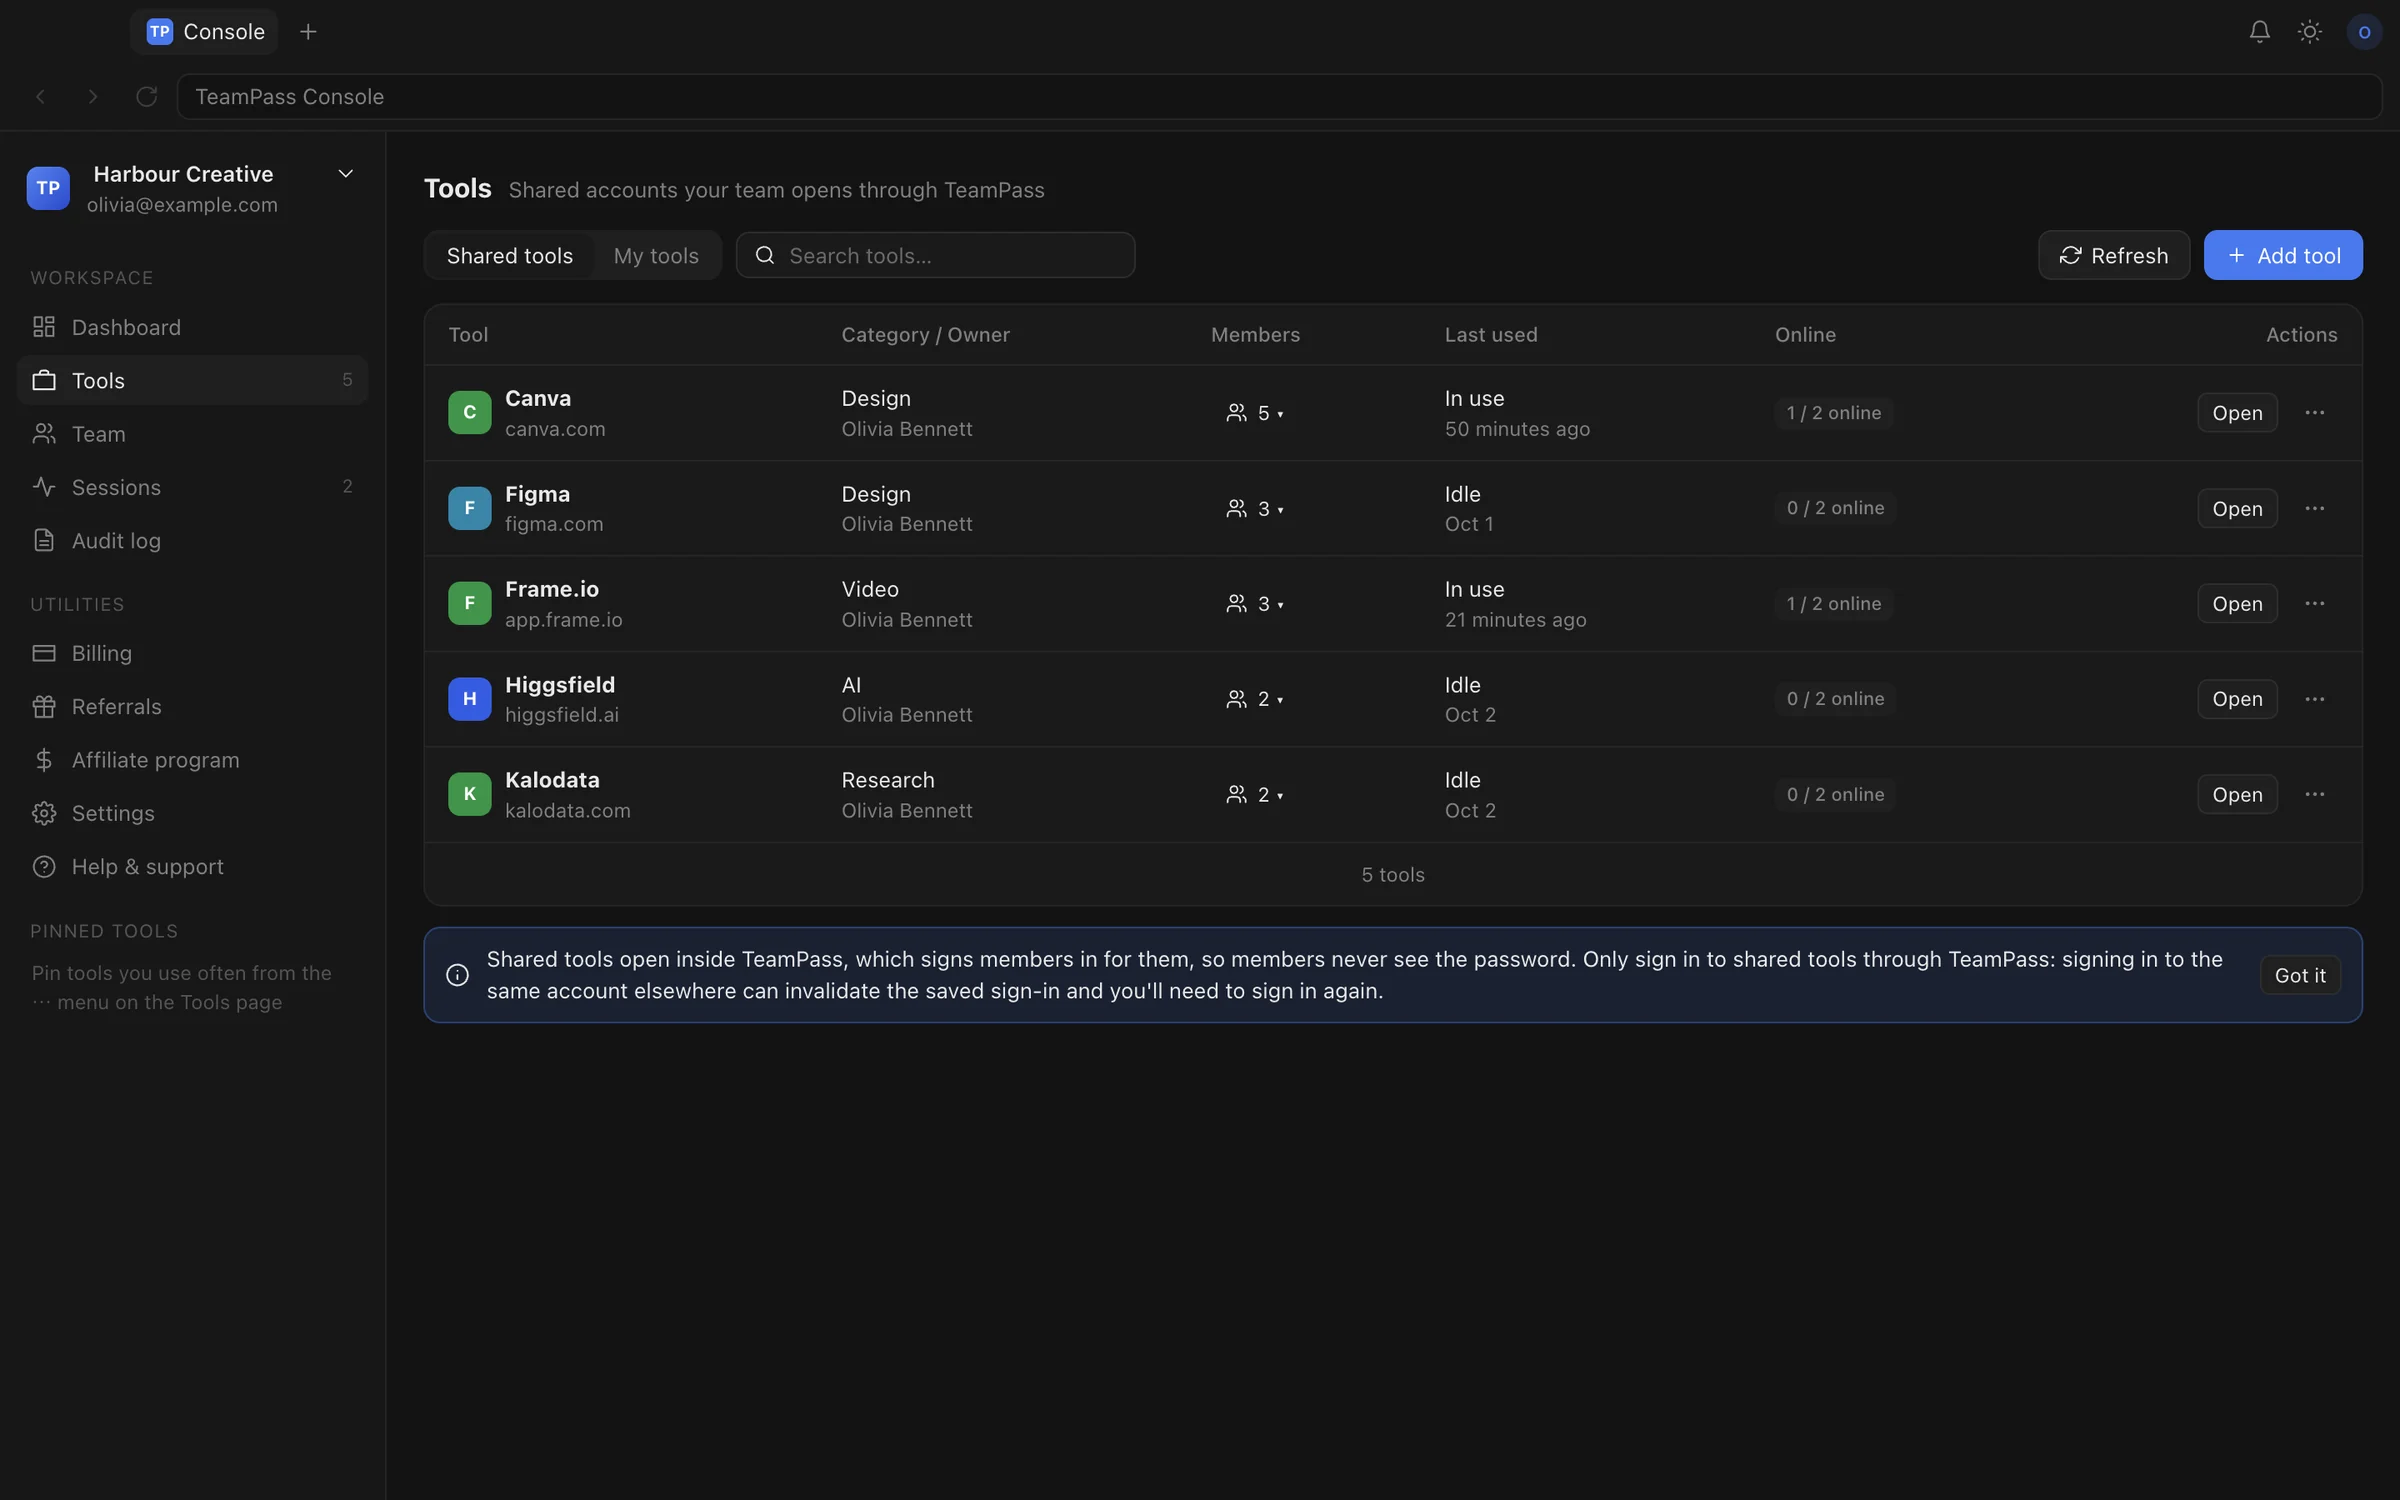
Task: Click Figma's 0 / 2 online badge
Action: click(x=1835, y=508)
